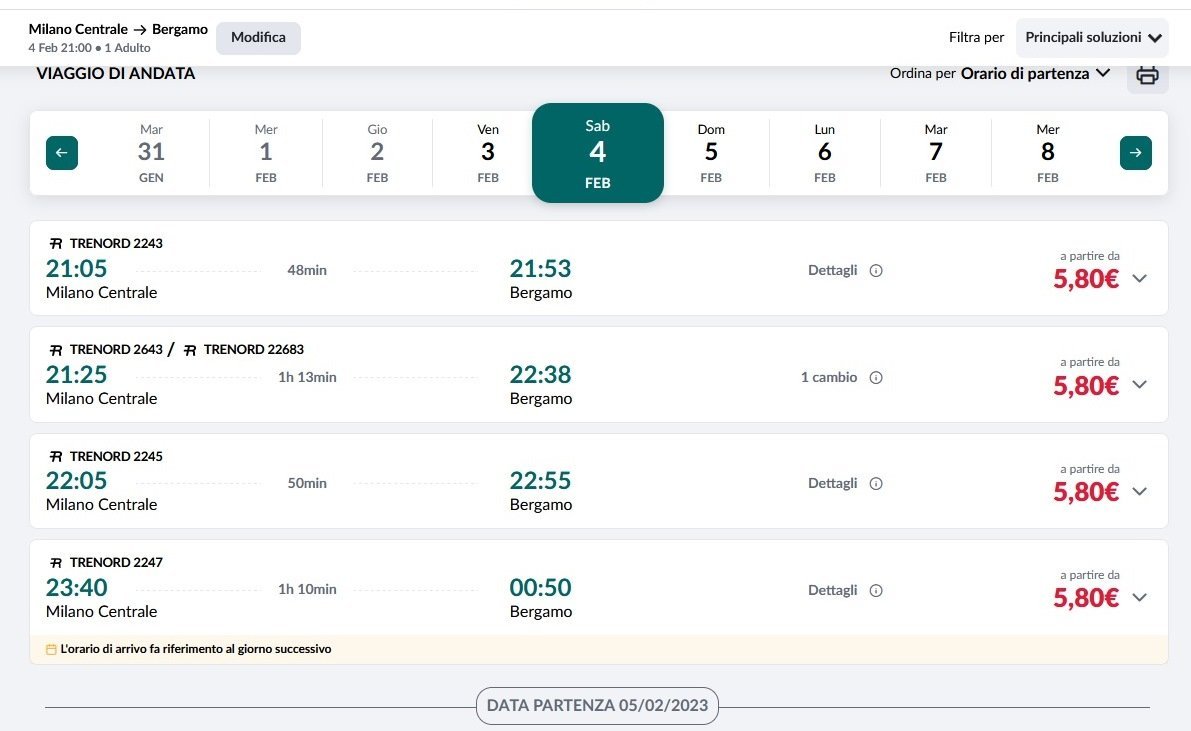Screen dimensions: 1191x731
Task: Expand fare details for 23:40 train
Action: click(x=1139, y=598)
